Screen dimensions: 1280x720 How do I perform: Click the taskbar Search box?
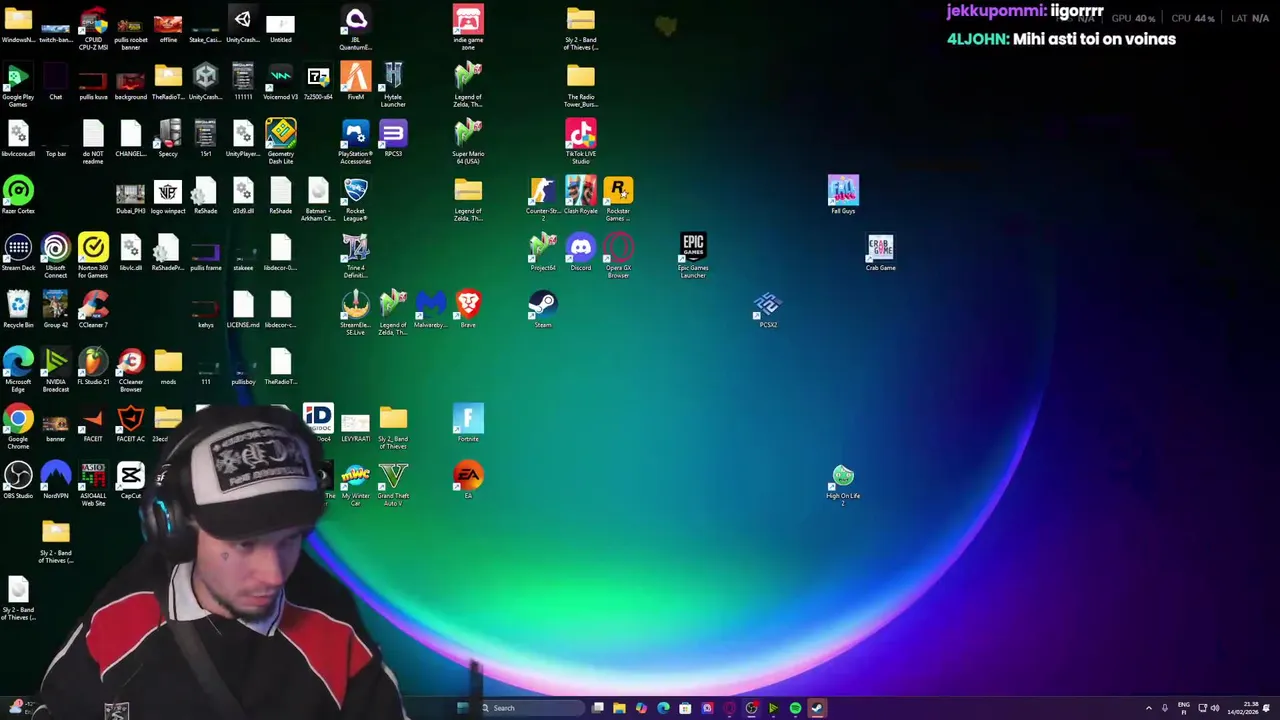(x=530, y=708)
